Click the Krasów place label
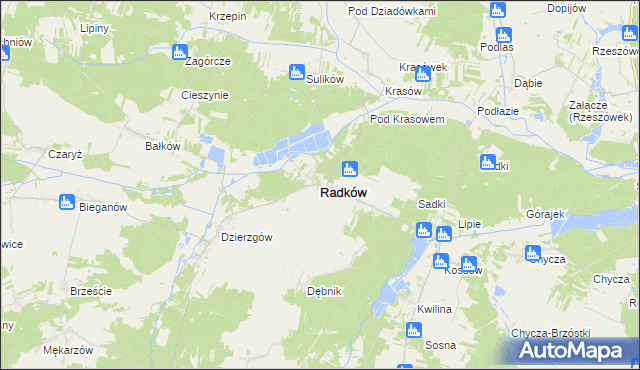Image resolution: width=640 pixels, height=370 pixels. [403, 91]
